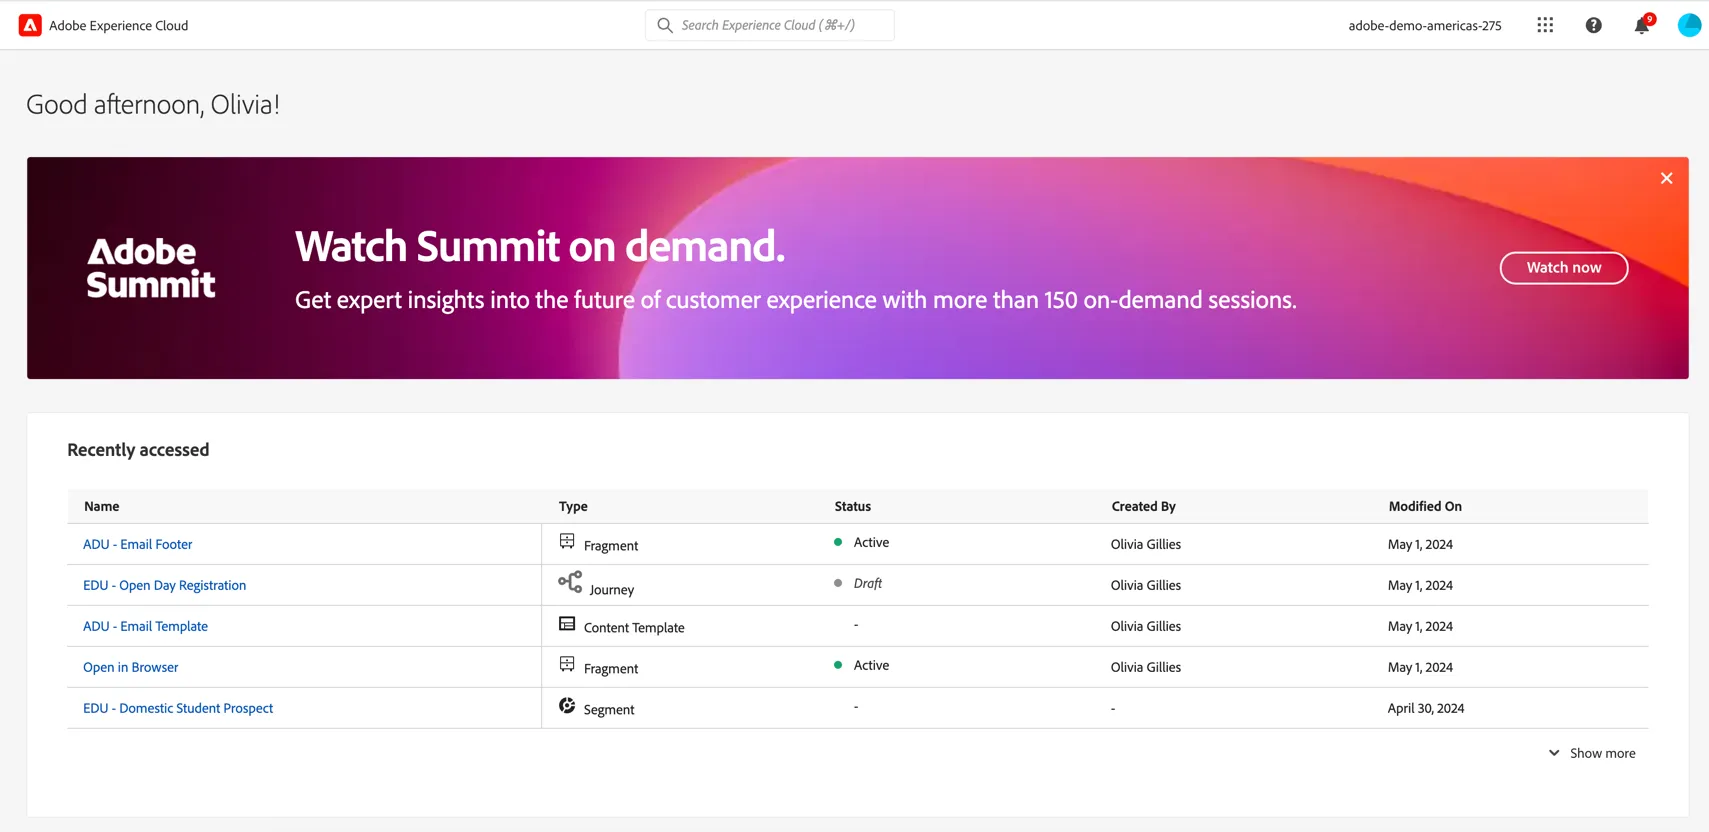This screenshot has width=1709, height=832.
Task: Click the Active status of Open in Browser
Action: coord(871,665)
